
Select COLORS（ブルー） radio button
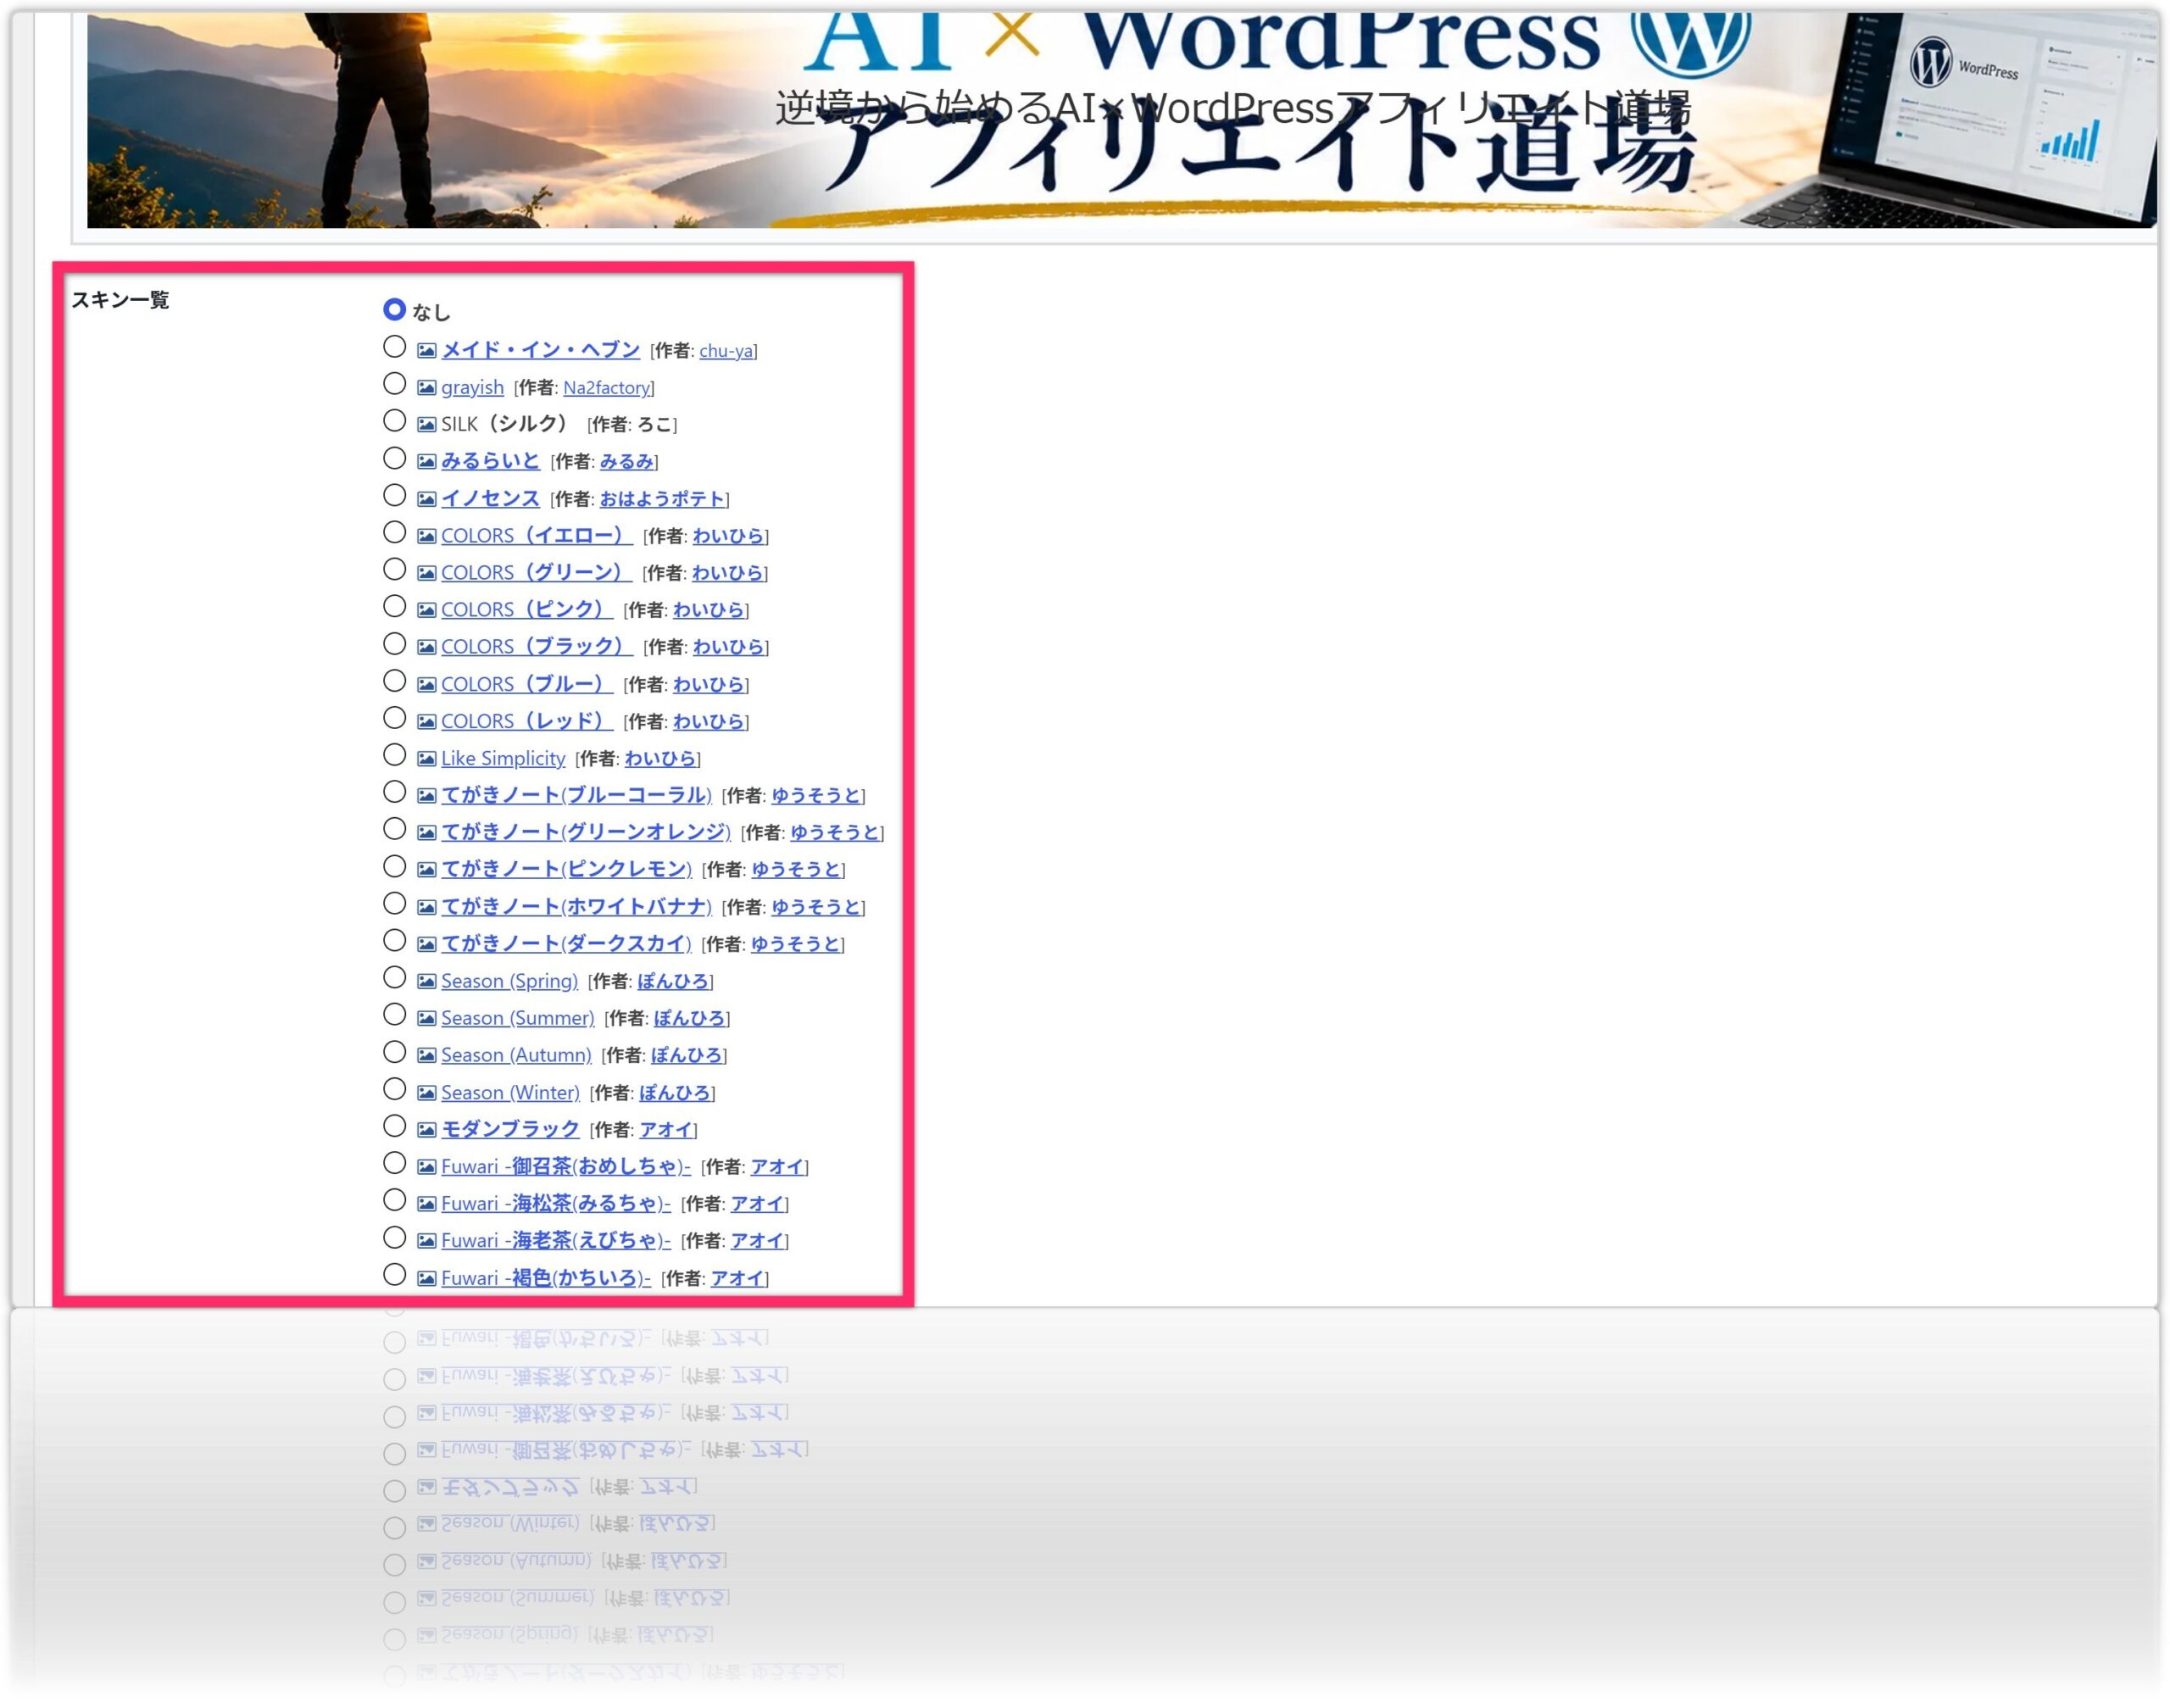[394, 682]
